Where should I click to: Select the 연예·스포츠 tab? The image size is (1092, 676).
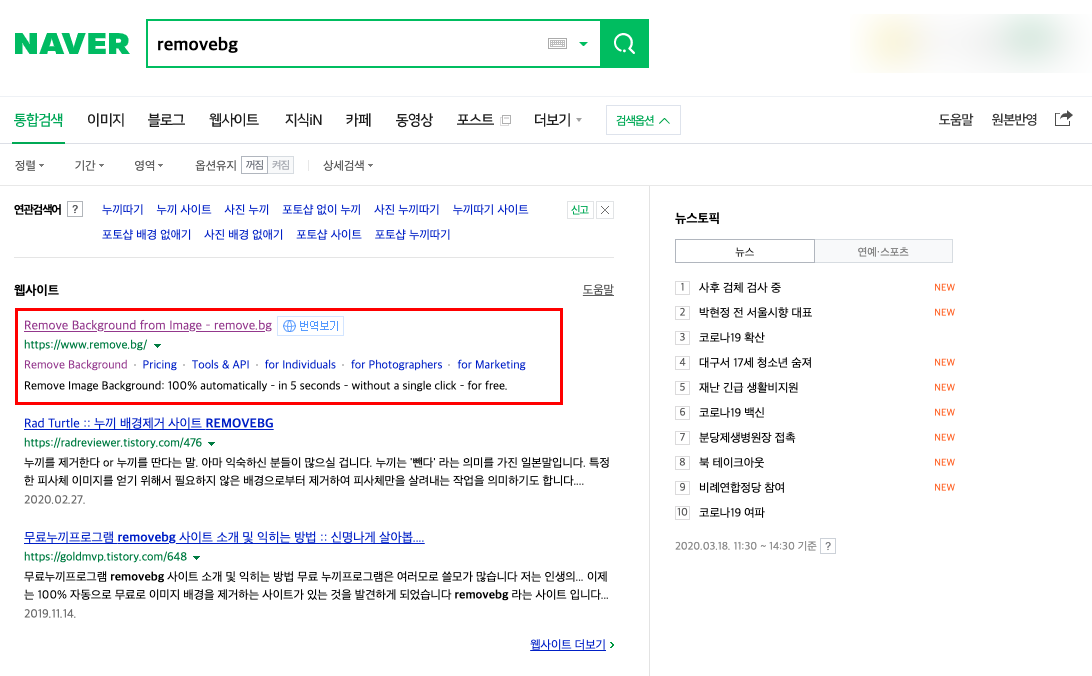[883, 251]
